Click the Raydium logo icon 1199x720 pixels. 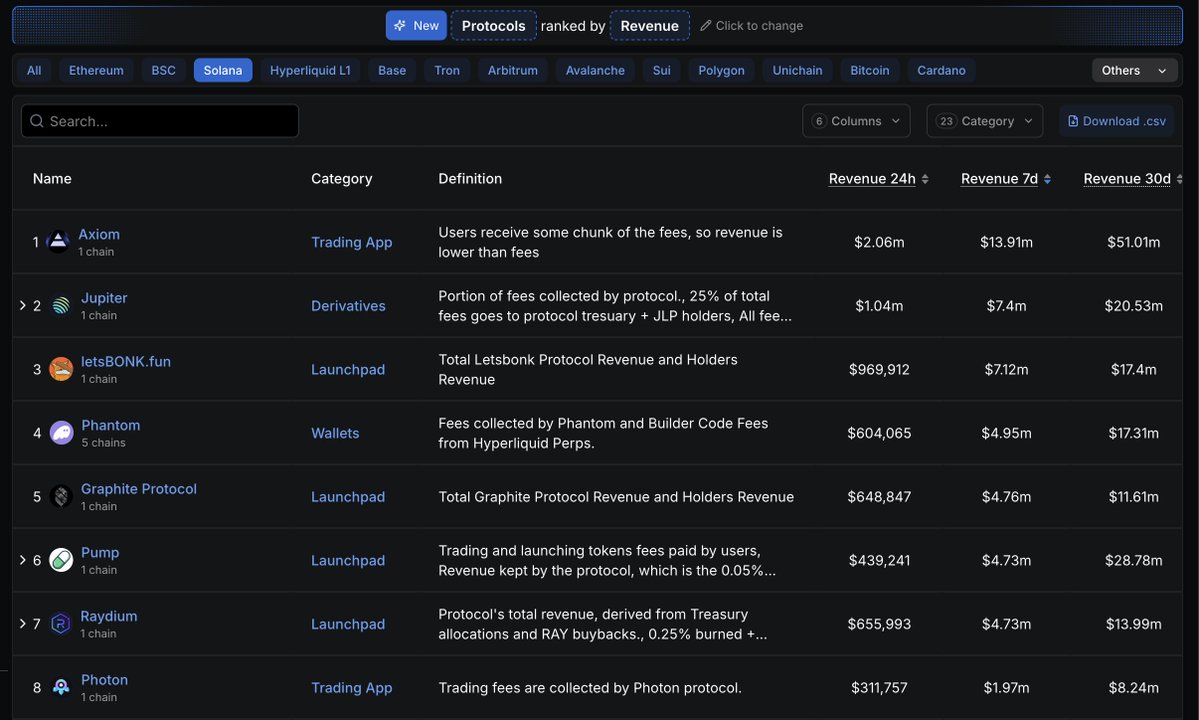coord(60,624)
